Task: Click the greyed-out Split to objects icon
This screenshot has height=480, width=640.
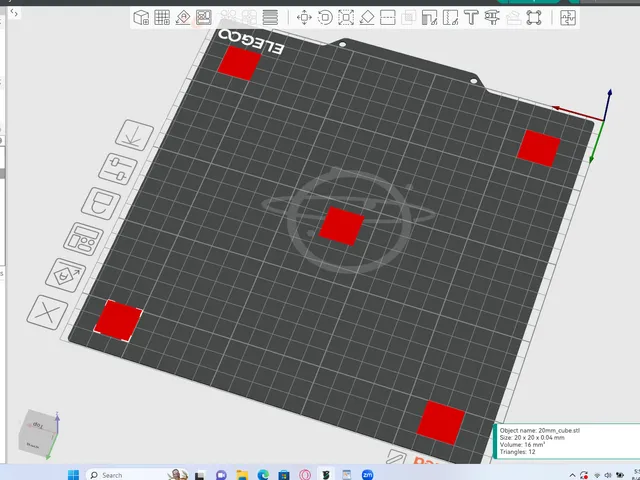Action: tap(229, 18)
